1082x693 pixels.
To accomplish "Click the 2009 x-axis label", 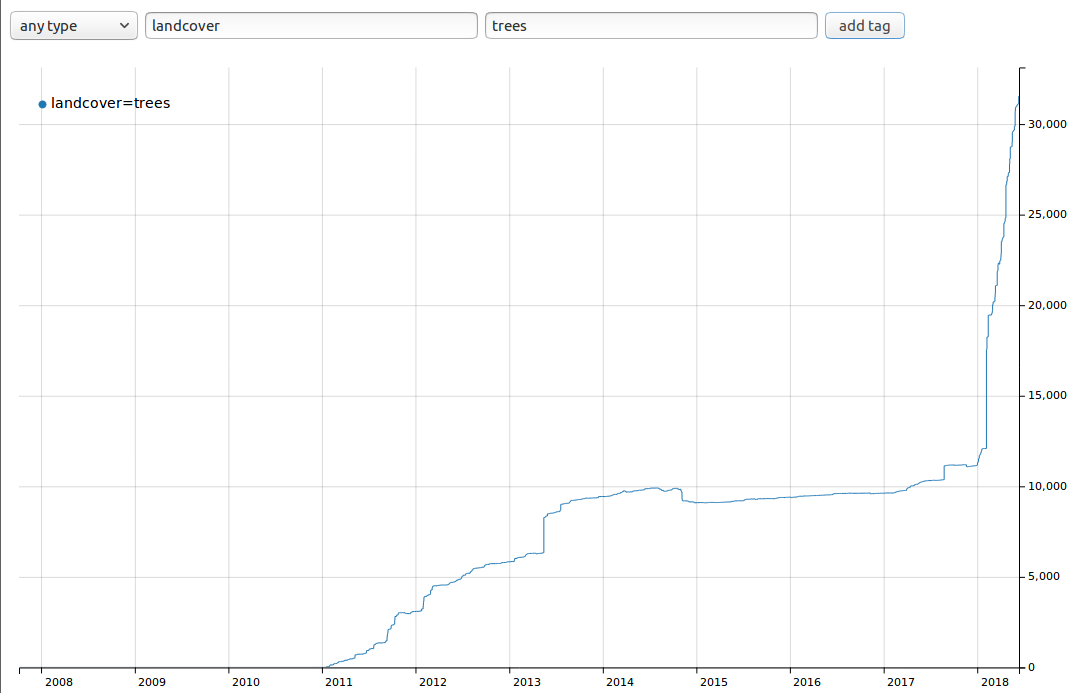I will (x=152, y=682).
